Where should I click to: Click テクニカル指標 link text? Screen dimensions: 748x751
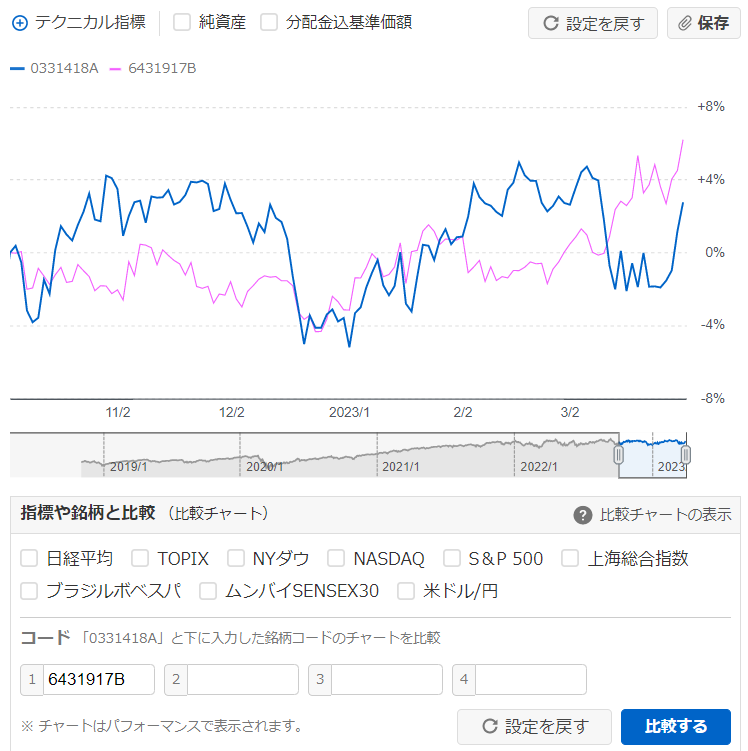[91, 22]
